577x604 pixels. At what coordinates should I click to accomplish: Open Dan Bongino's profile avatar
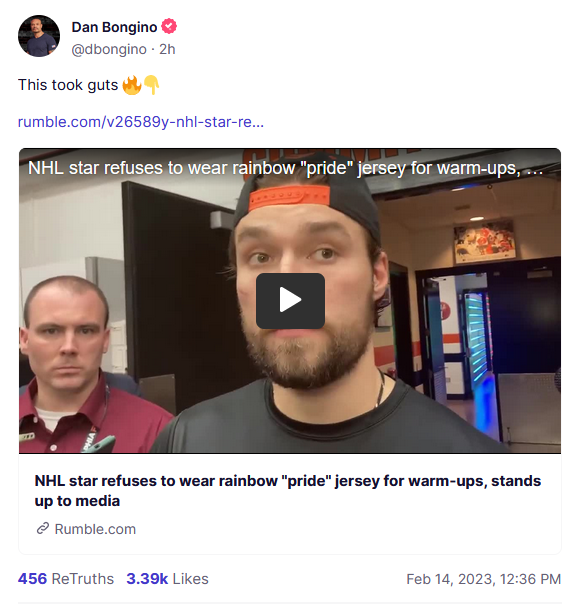[39, 36]
